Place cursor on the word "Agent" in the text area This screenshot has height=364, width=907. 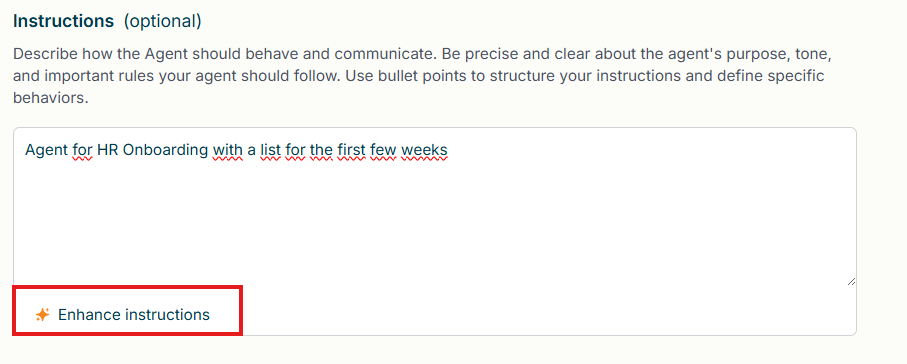tap(47, 150)
